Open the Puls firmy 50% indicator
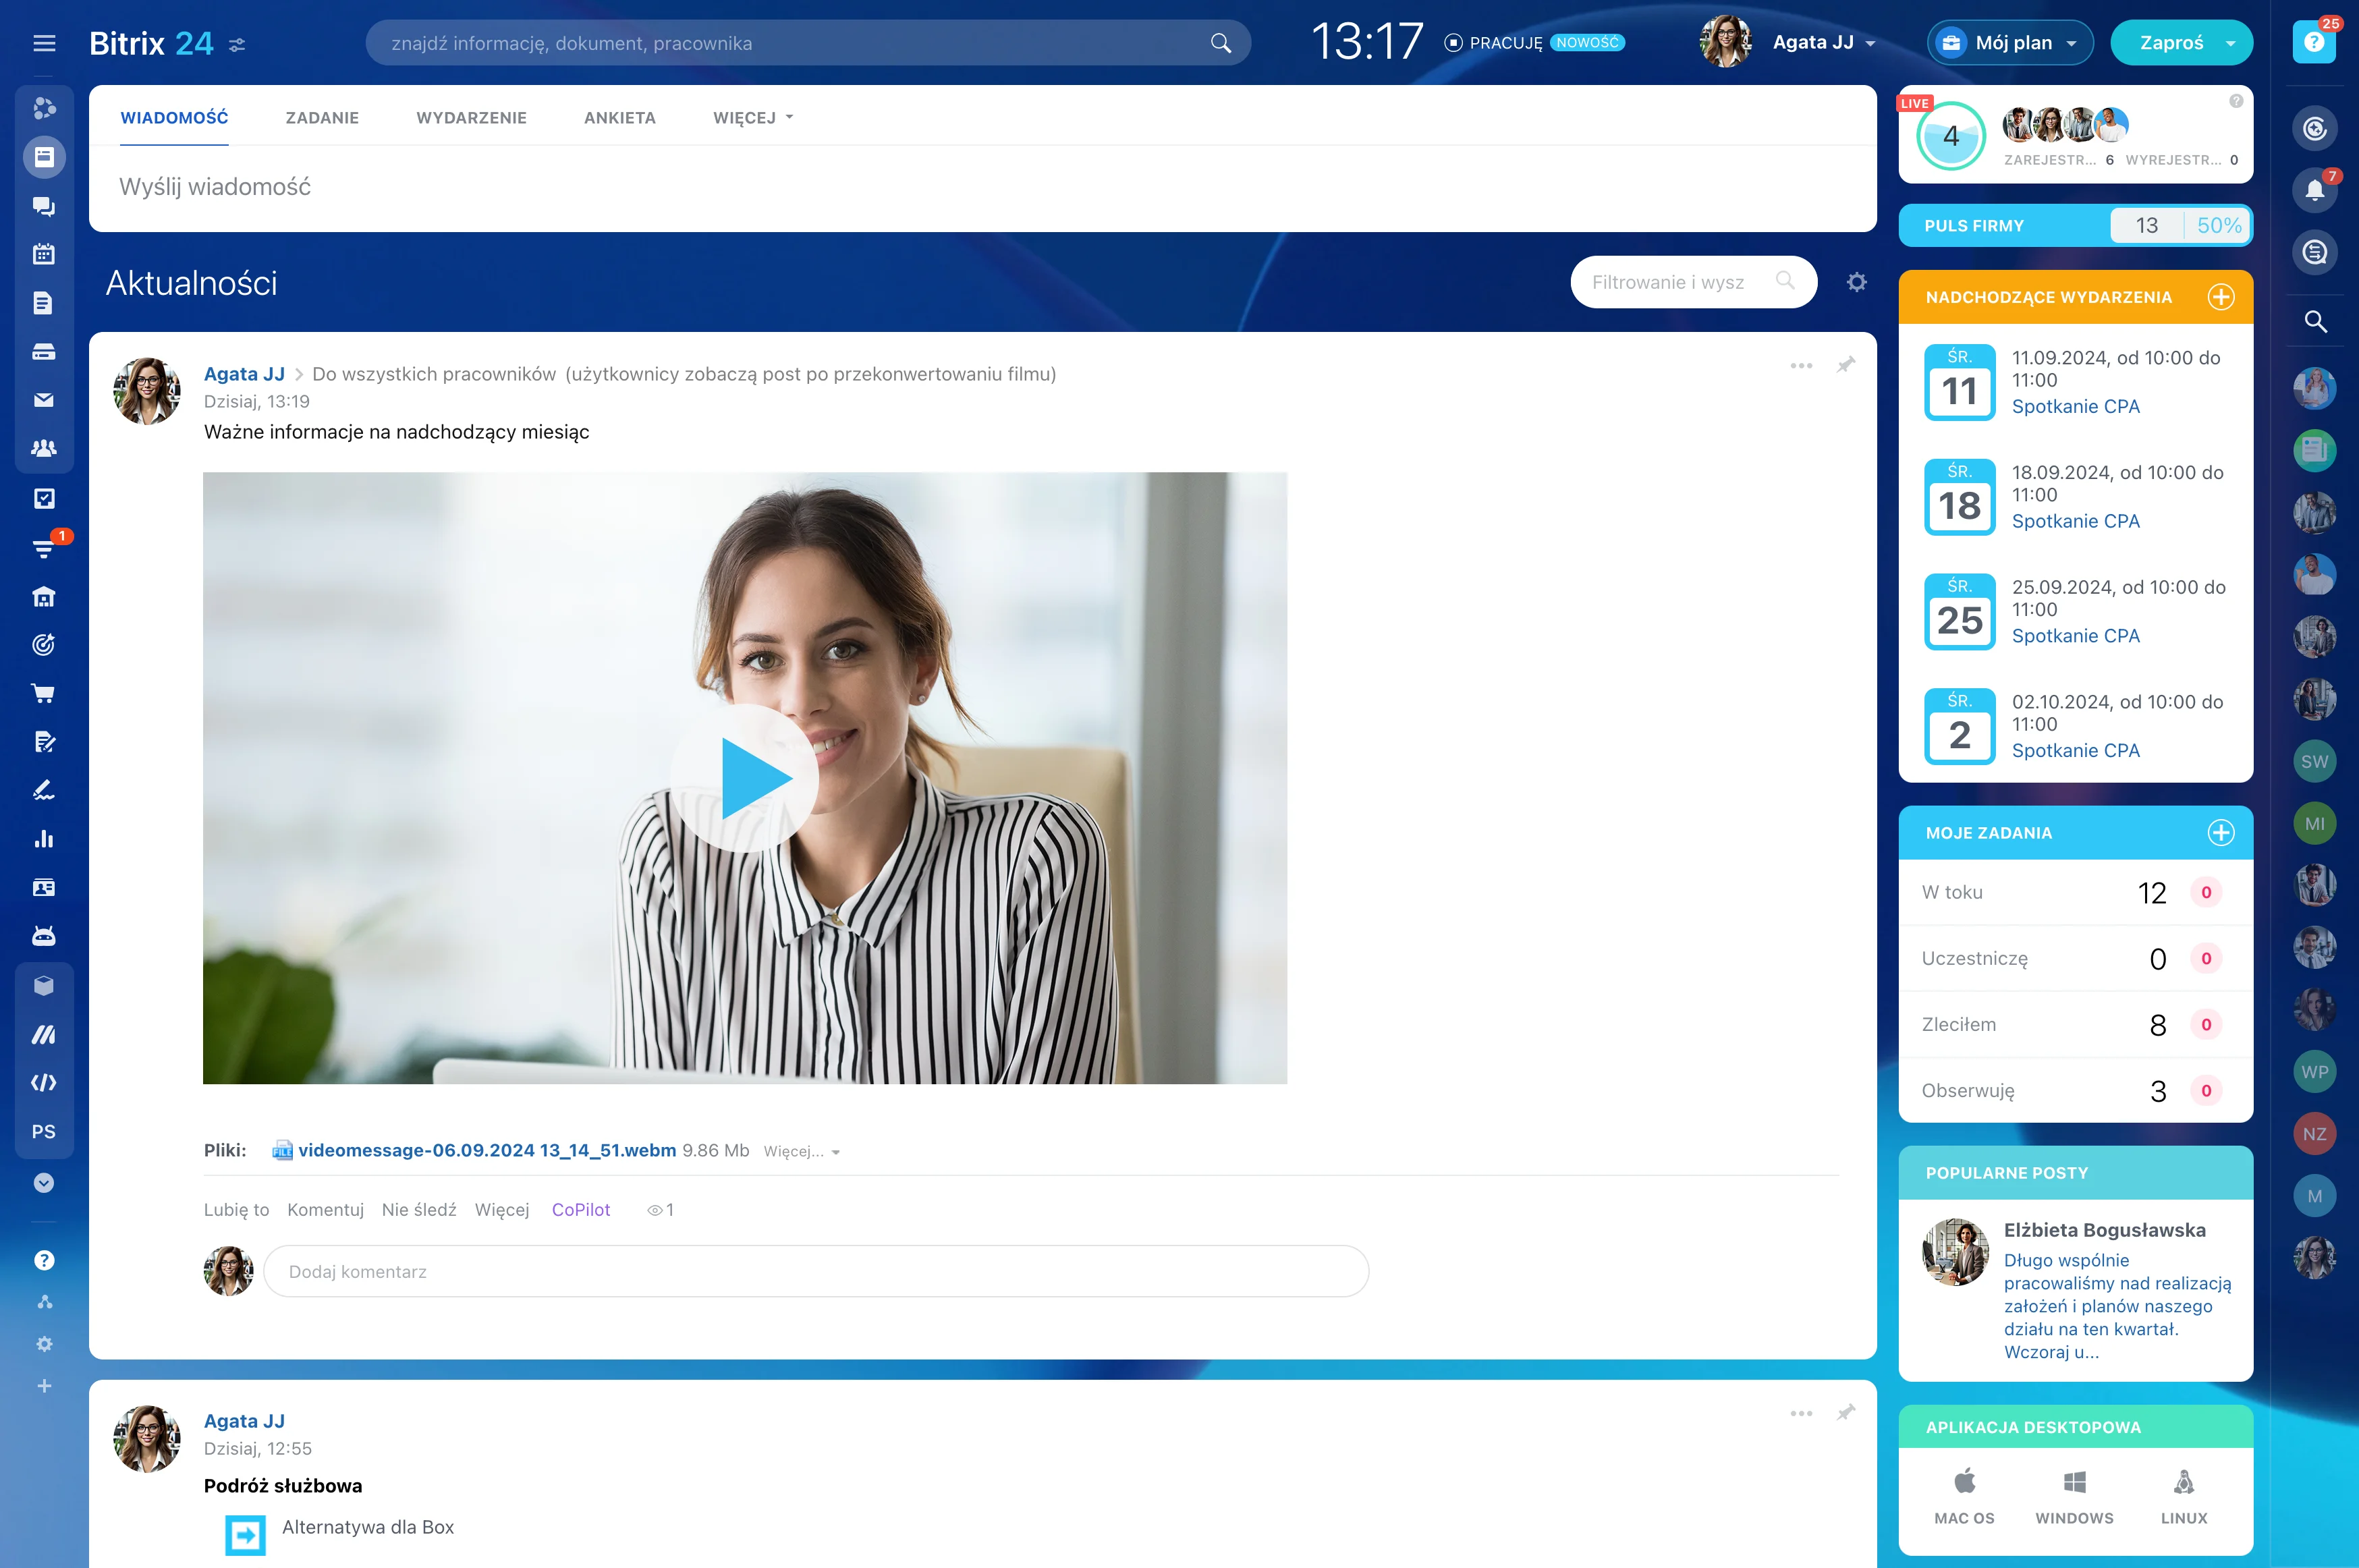The width and height of the screenshot is (2359, 1568). pyautogui.click(x=2218, y=226)
